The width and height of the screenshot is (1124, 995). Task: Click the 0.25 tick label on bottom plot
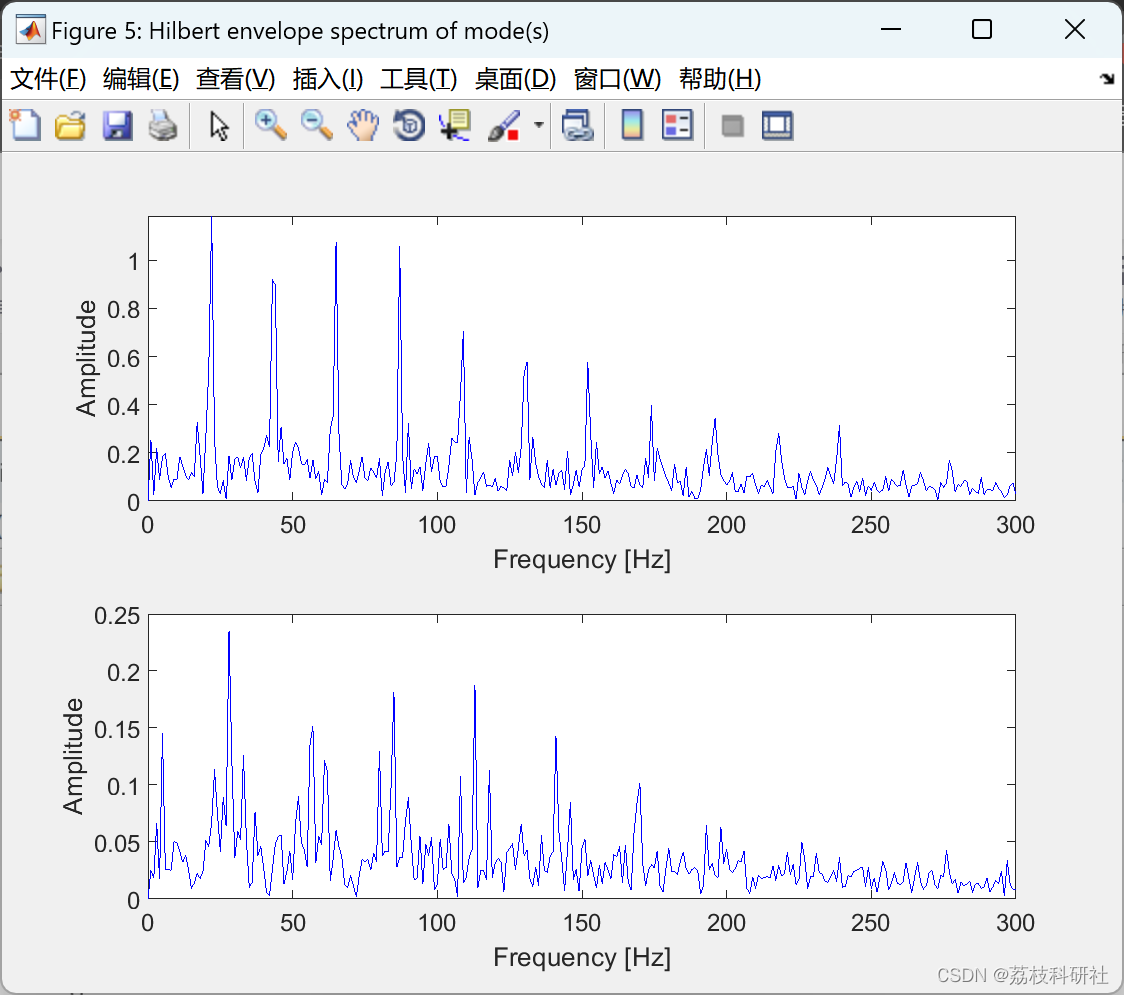pos(117,616)
